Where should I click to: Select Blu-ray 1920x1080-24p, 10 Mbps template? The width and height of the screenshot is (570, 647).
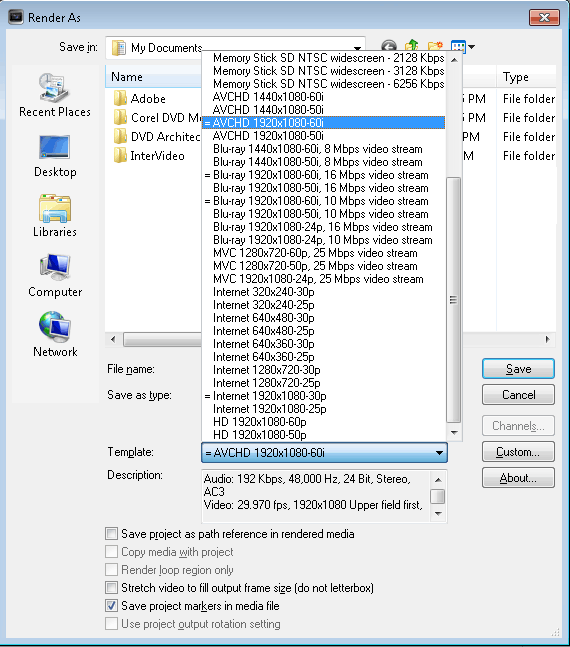click(324, 240)
